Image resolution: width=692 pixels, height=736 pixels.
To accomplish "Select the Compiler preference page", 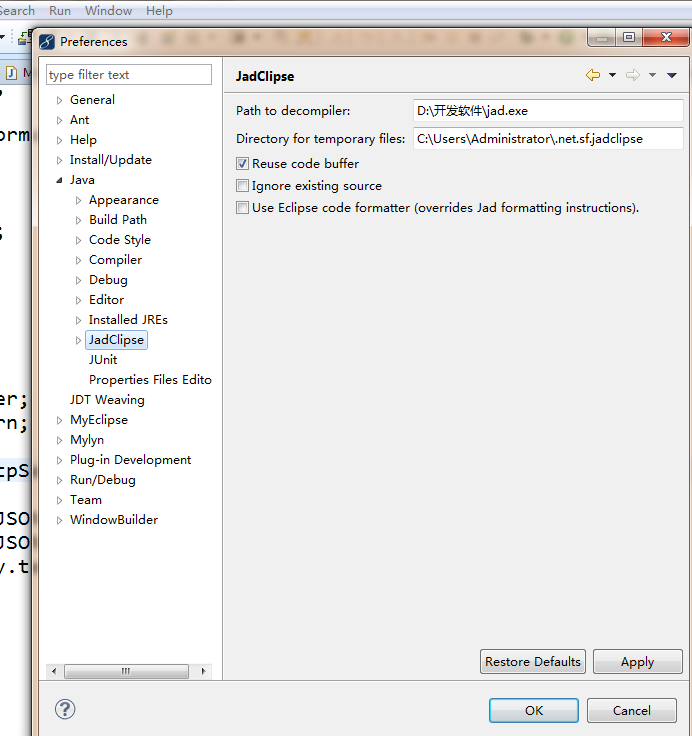I will pyautogui.click(x=115, y=260).
